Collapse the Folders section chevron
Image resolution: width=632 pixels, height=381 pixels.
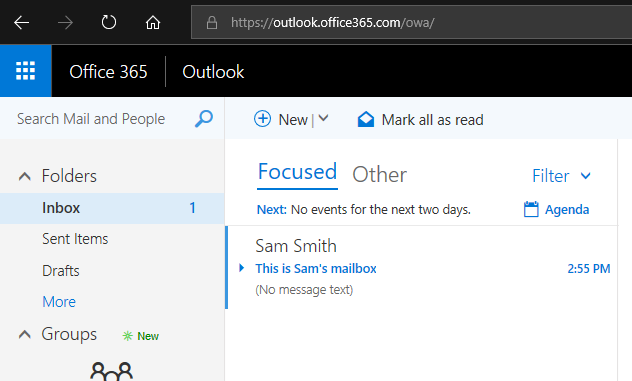tap(25, 176)
